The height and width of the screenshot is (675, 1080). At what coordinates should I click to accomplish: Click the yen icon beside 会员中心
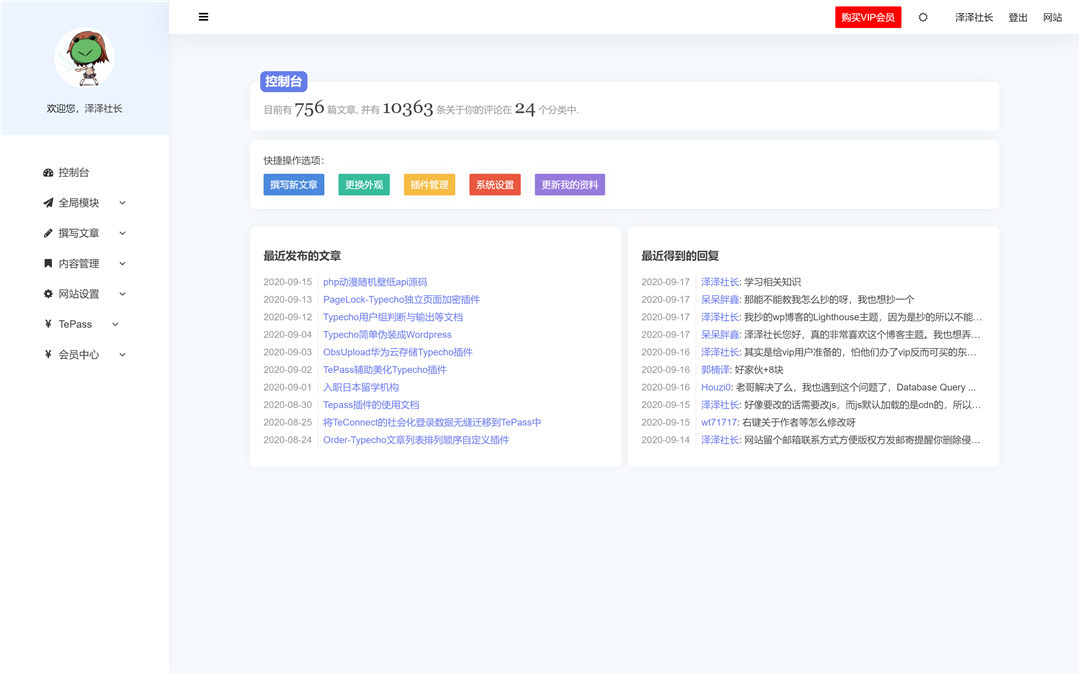[48, 354]
